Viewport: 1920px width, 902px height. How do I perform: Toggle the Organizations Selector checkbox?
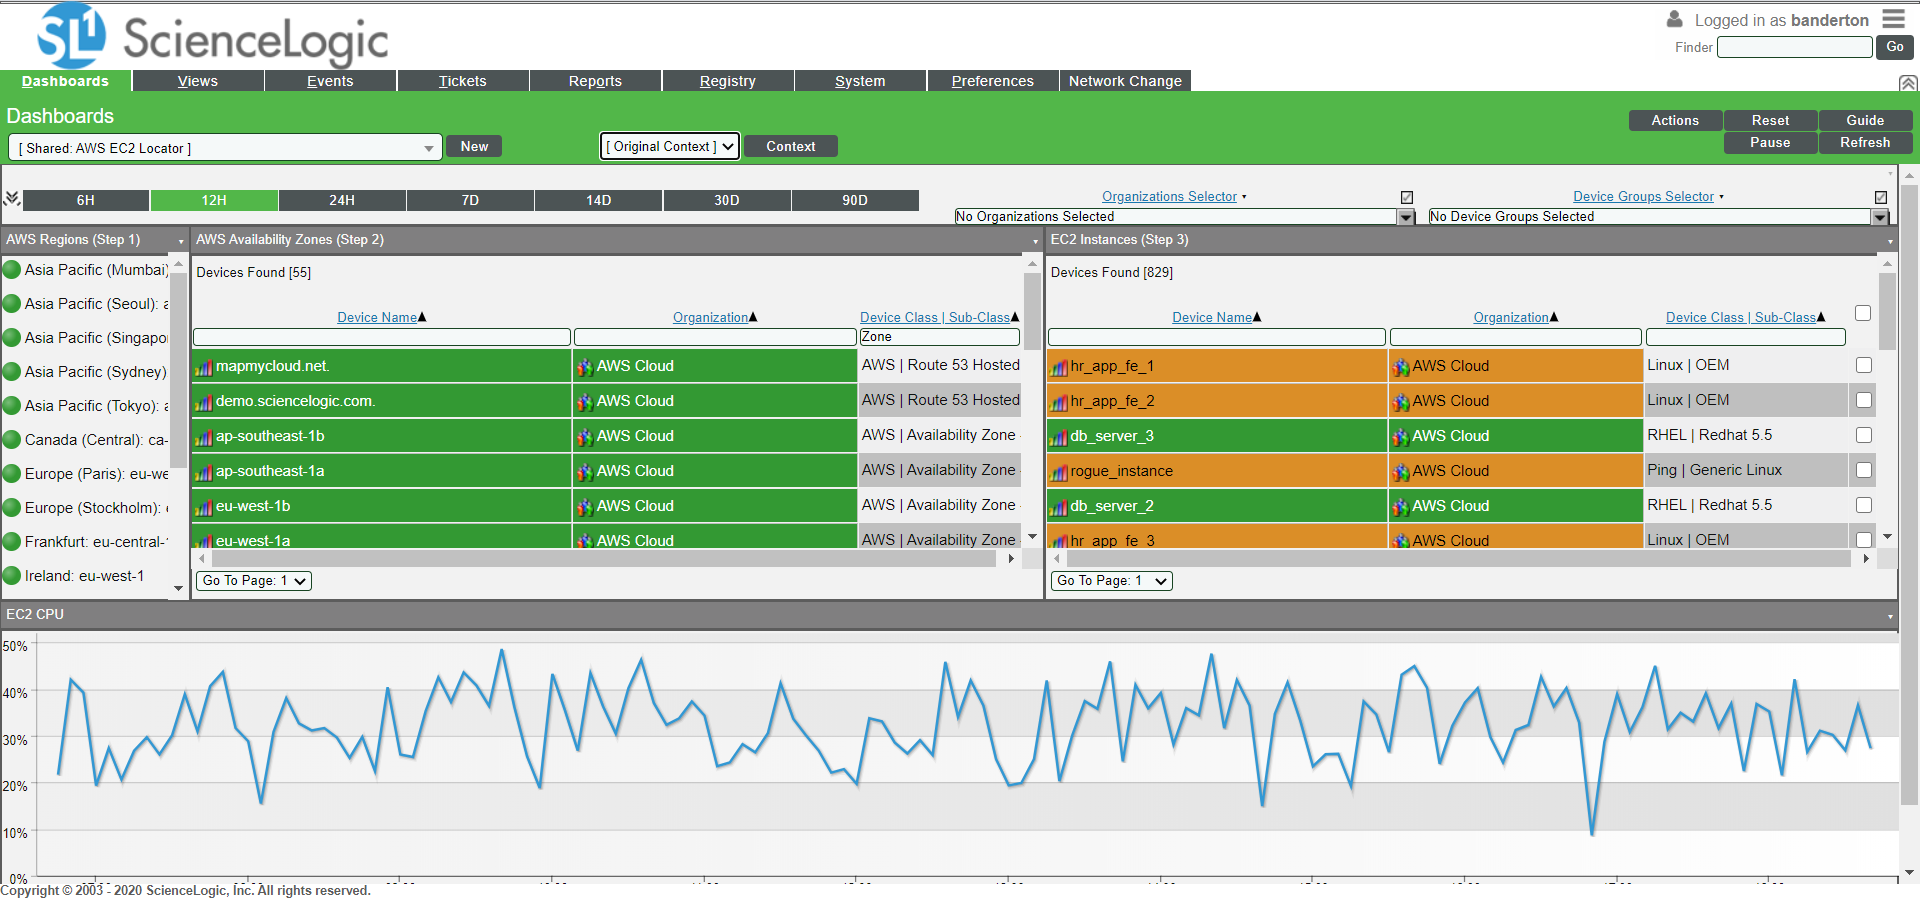pyautogui.click(x=1407, y=197)
